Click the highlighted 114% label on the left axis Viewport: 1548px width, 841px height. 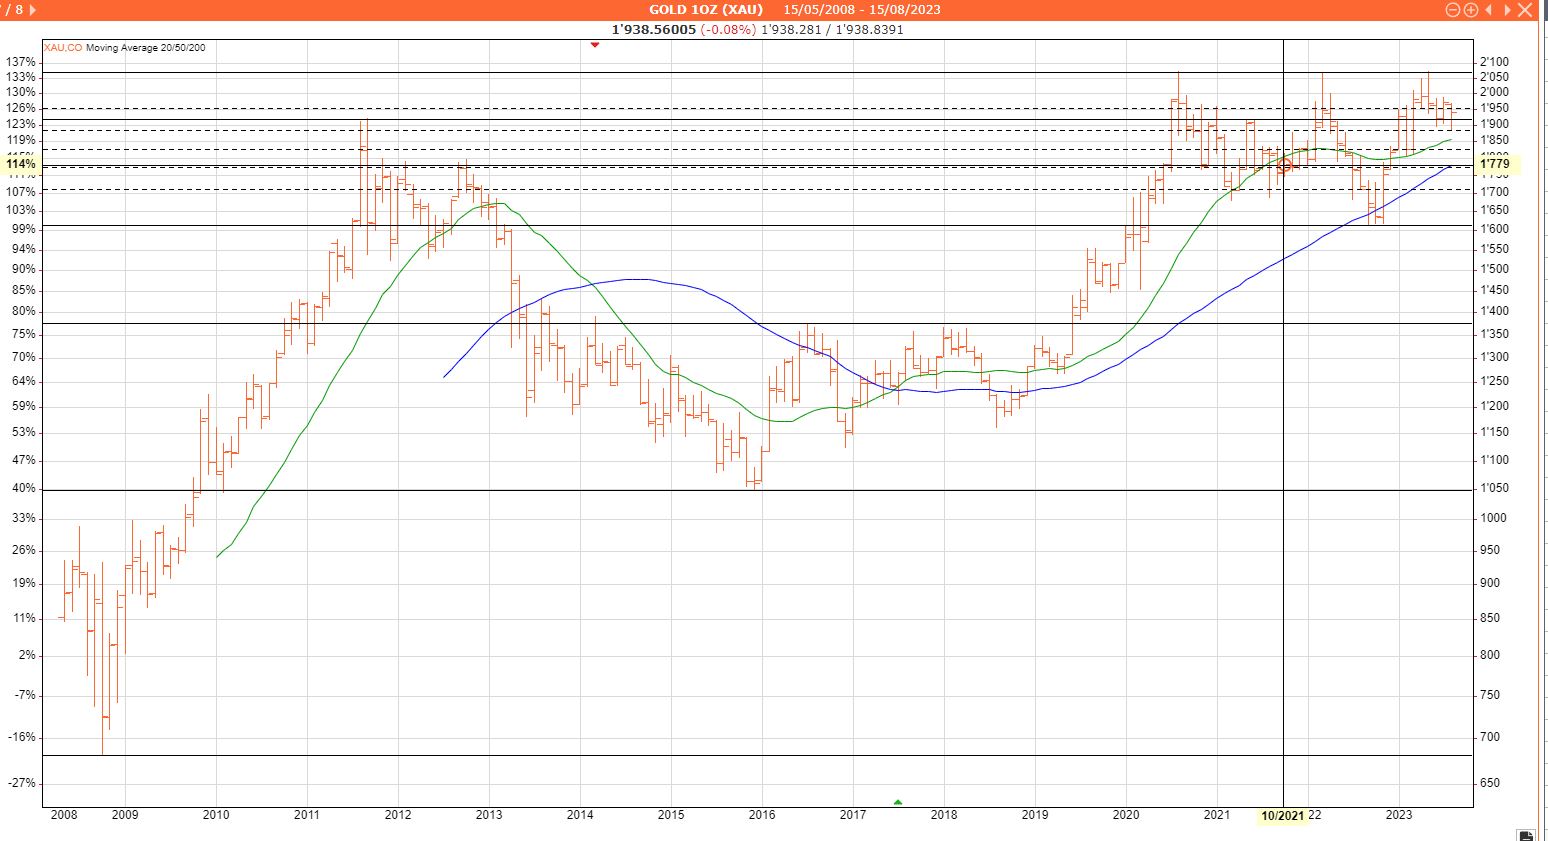pos(21,164)
